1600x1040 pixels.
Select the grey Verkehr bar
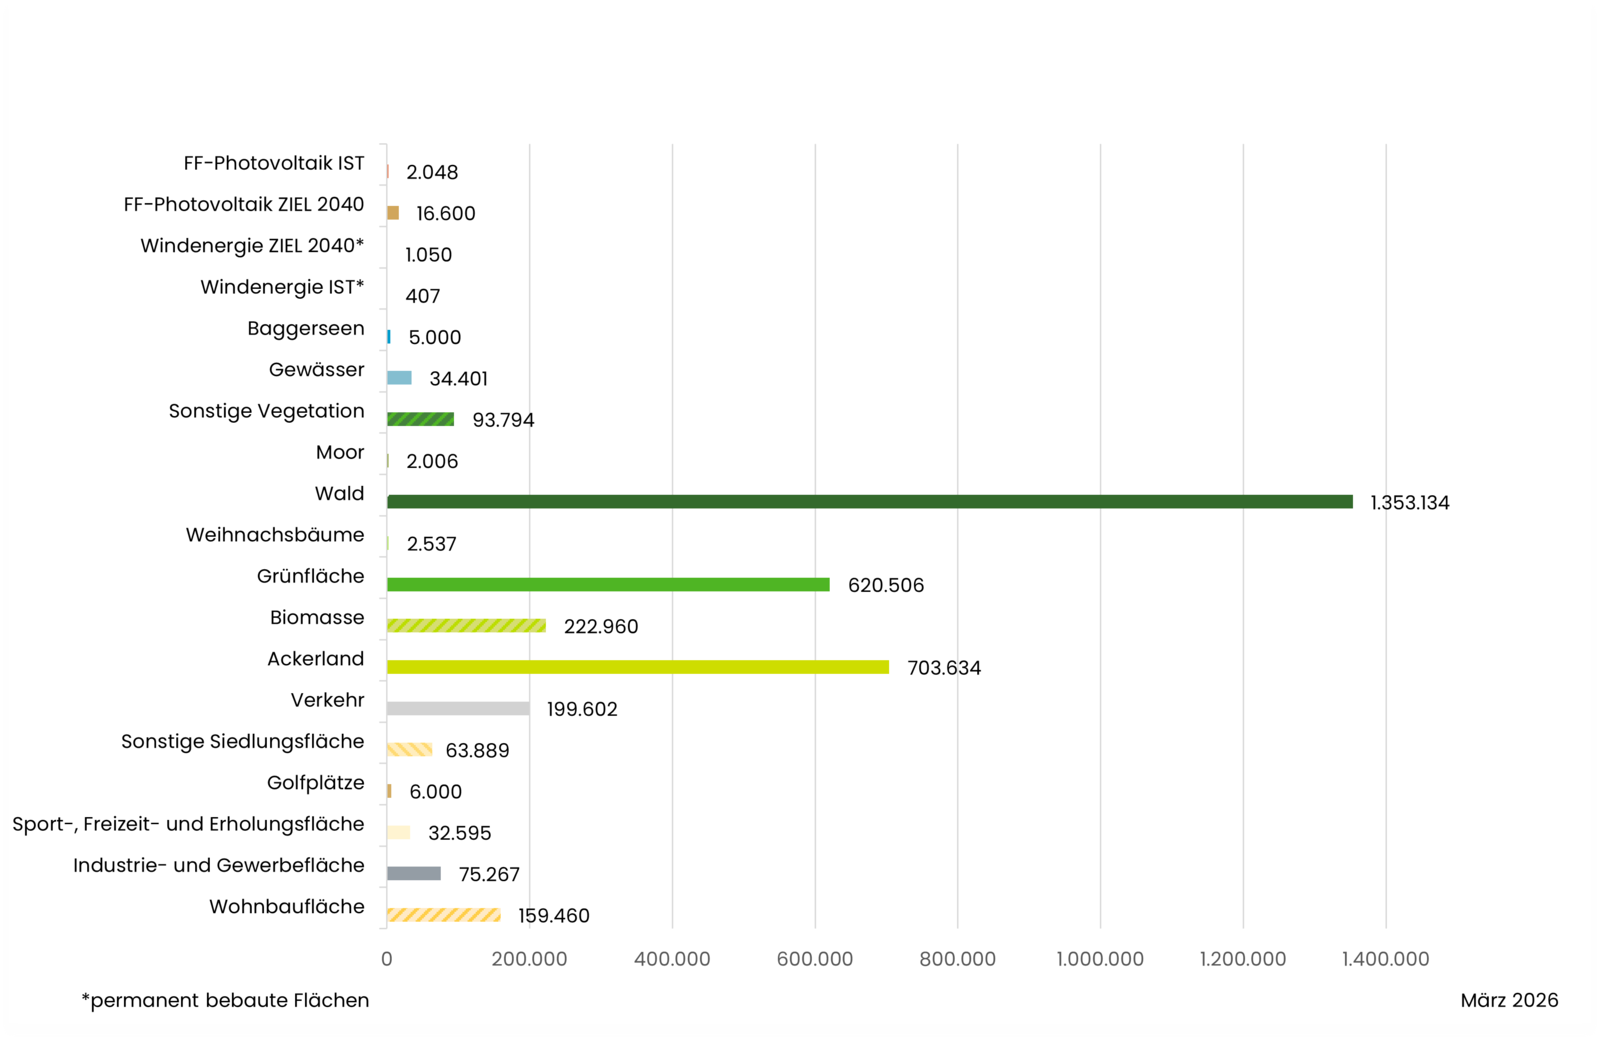tap(458, 709)
